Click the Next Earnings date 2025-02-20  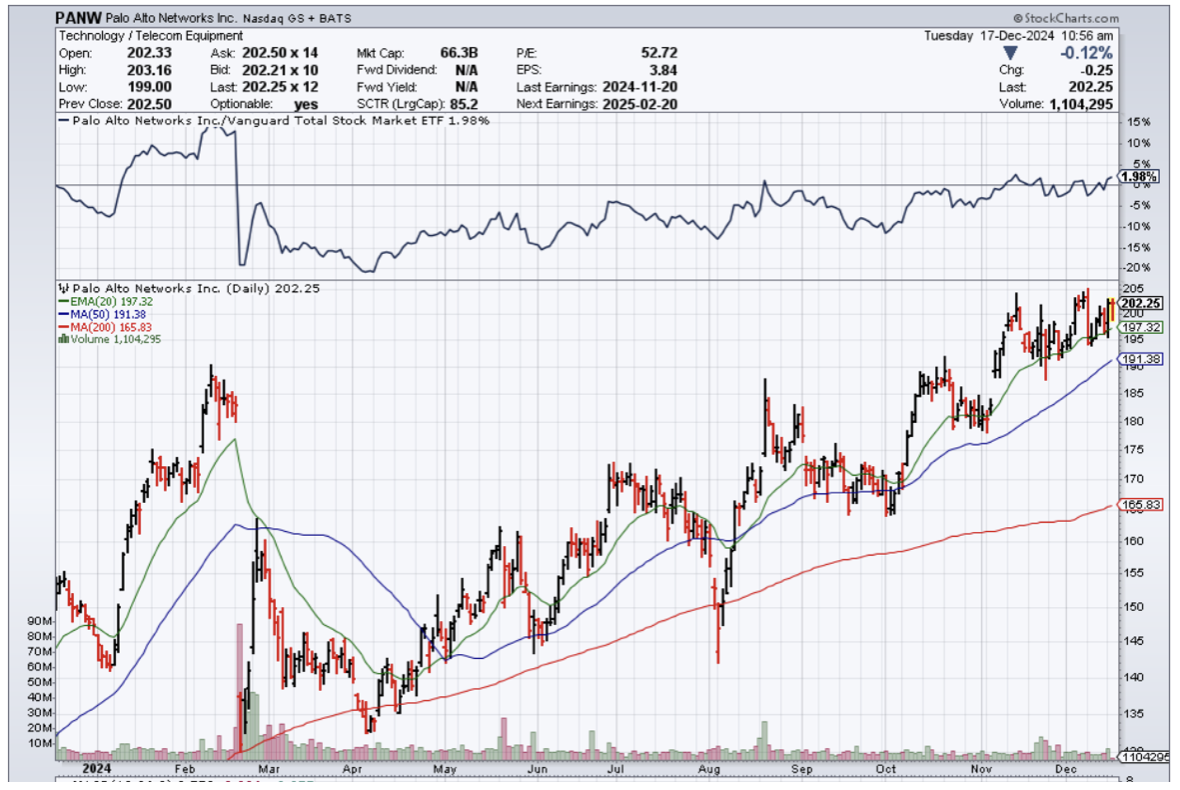coord(641,103)
